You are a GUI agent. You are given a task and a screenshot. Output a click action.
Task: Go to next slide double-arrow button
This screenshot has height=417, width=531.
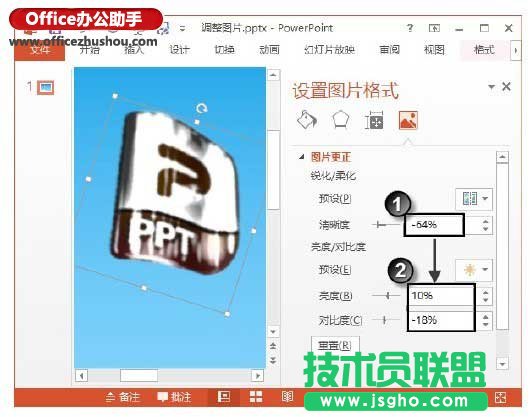(x=273, y=360)
